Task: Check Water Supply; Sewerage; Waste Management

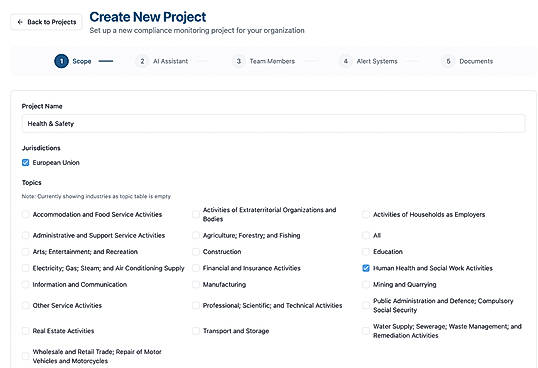Action: [x=366, y=331]
